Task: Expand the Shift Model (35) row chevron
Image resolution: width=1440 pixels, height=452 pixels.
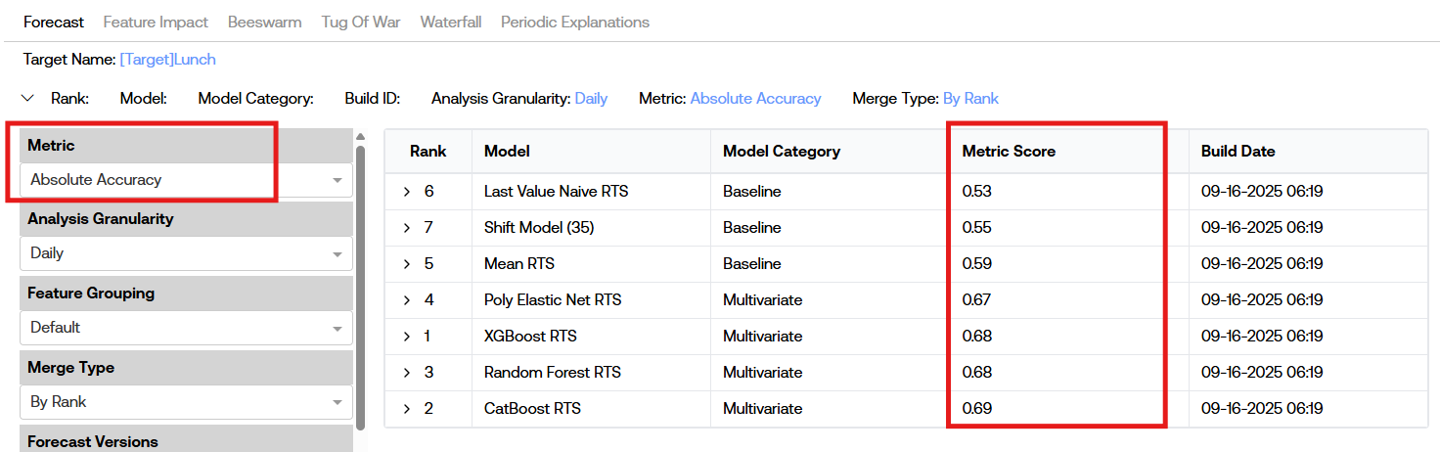Action: click(407, 228)
